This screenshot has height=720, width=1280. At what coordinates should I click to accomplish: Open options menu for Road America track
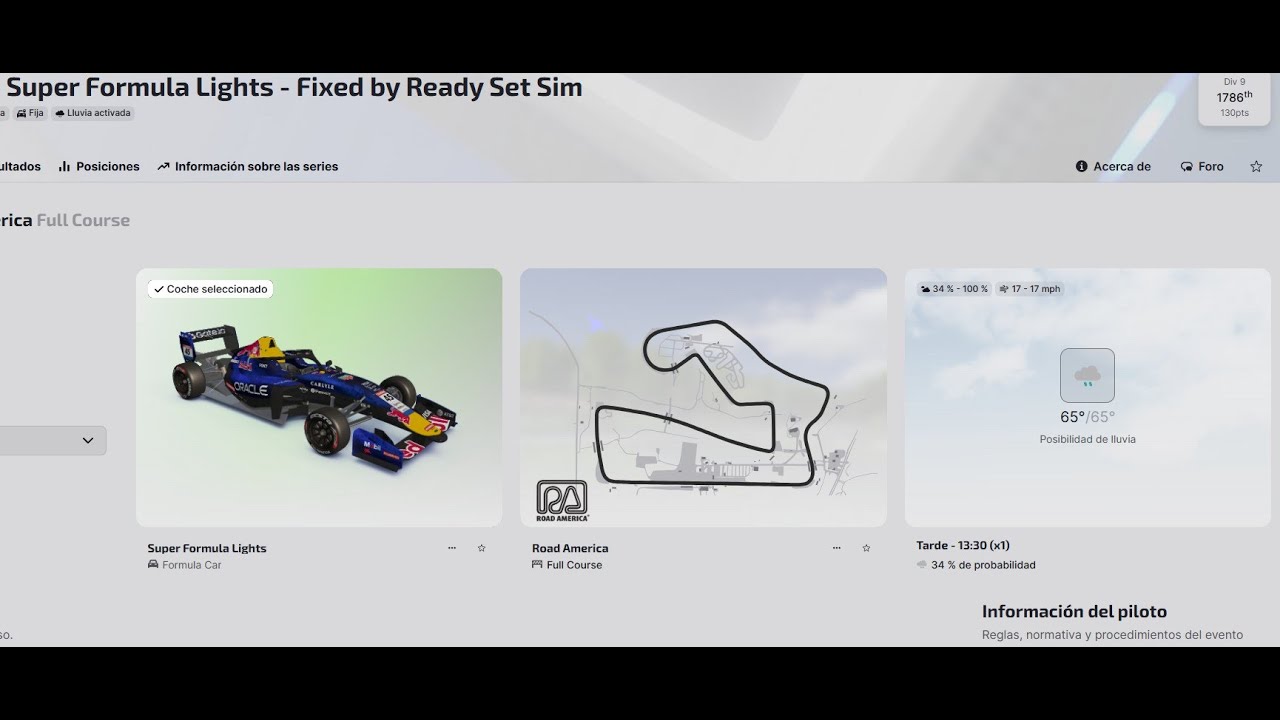tap(837, 548)
